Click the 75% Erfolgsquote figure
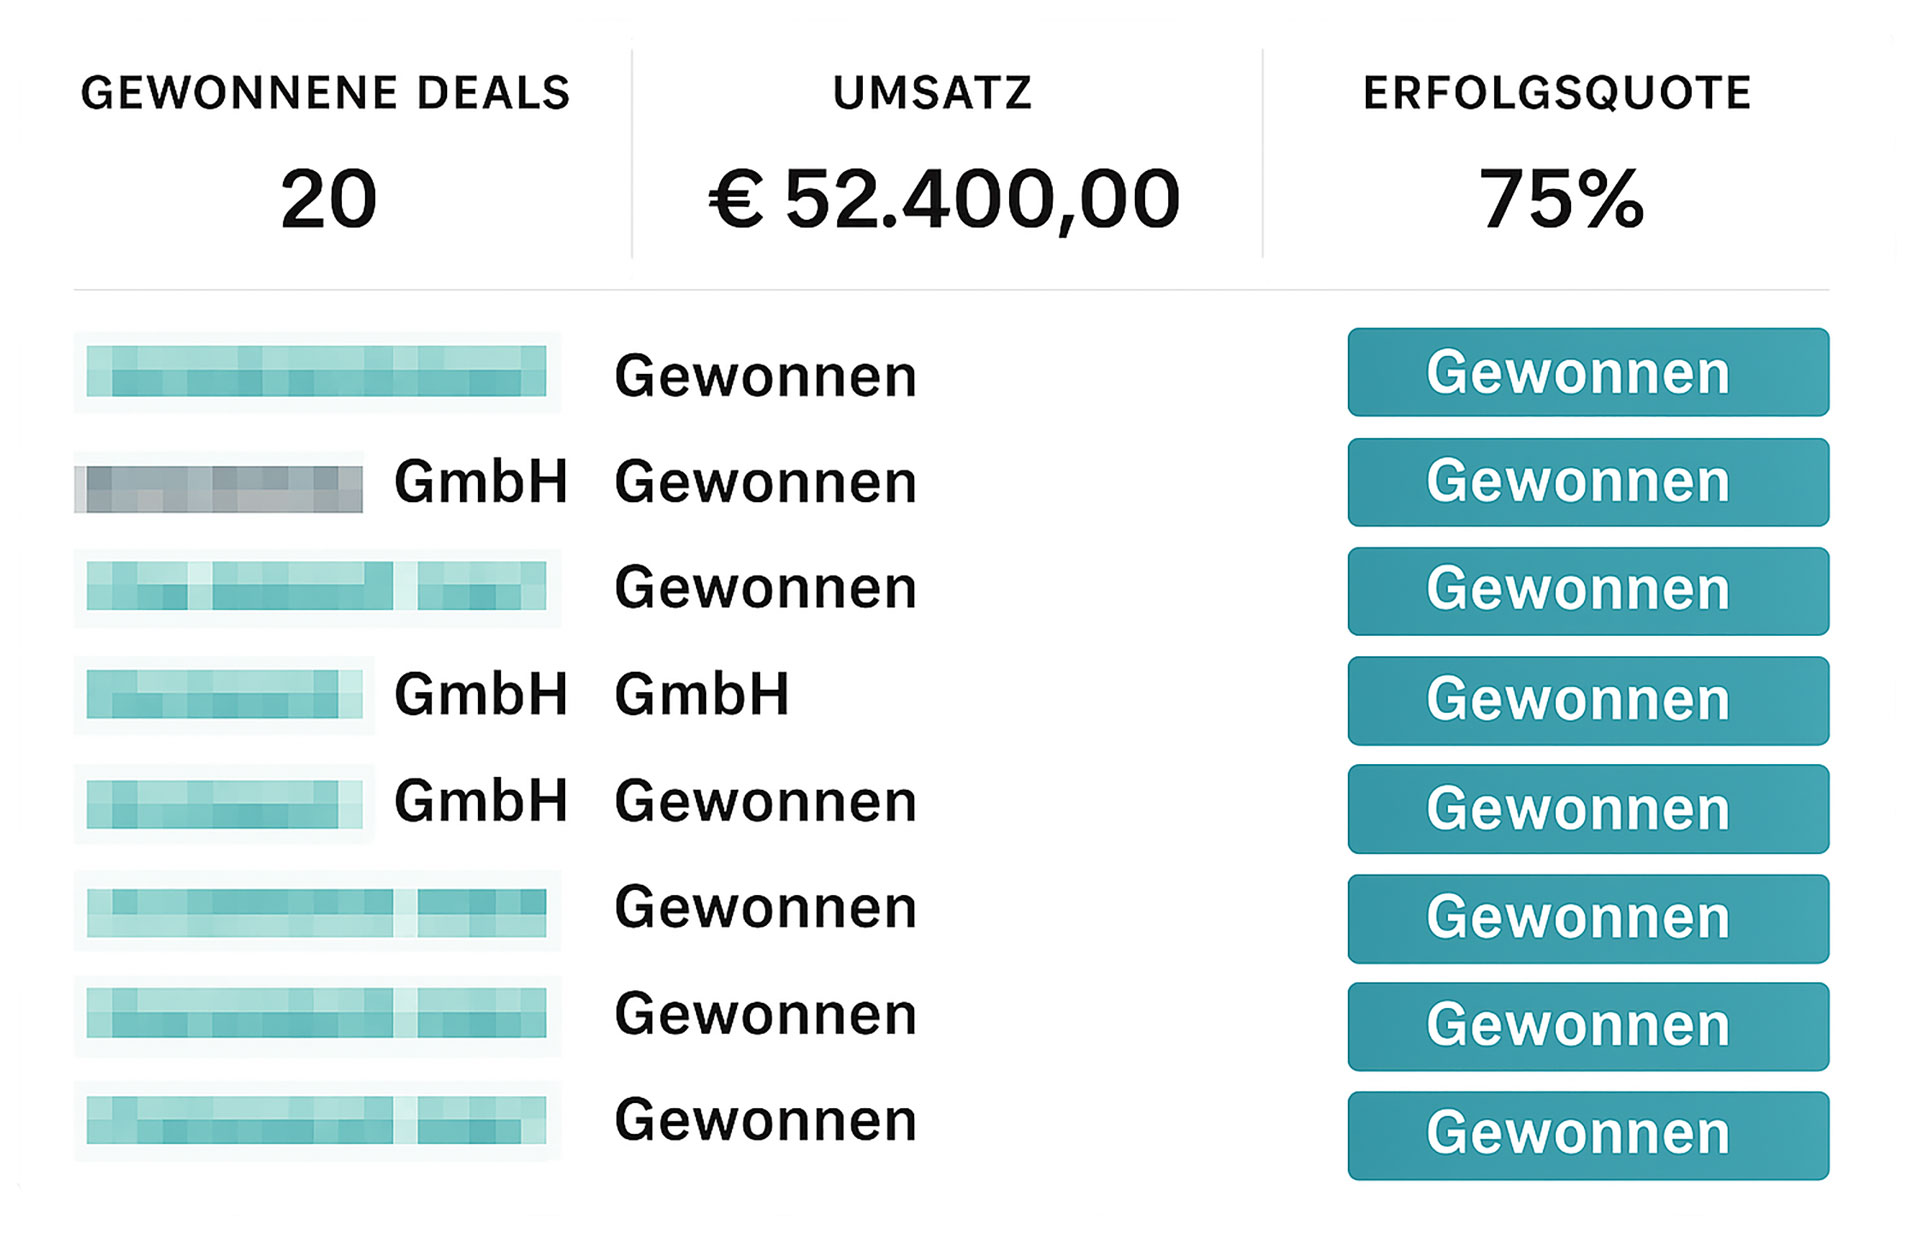 1561,199
